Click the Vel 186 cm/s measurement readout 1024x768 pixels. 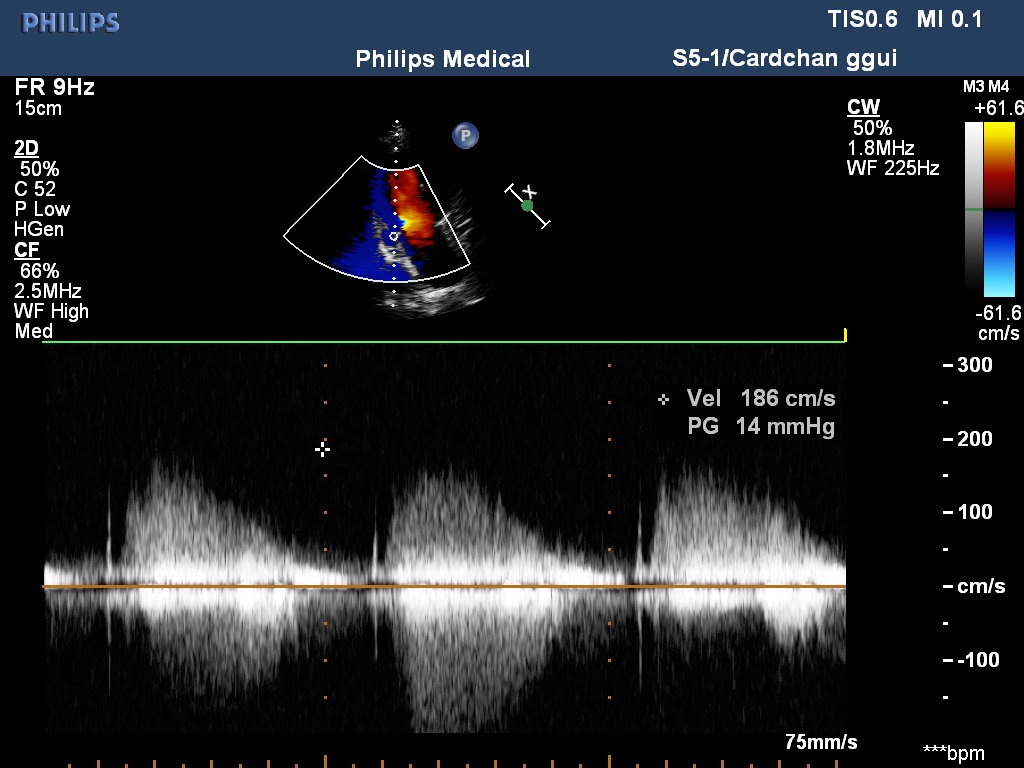[761, 399]
